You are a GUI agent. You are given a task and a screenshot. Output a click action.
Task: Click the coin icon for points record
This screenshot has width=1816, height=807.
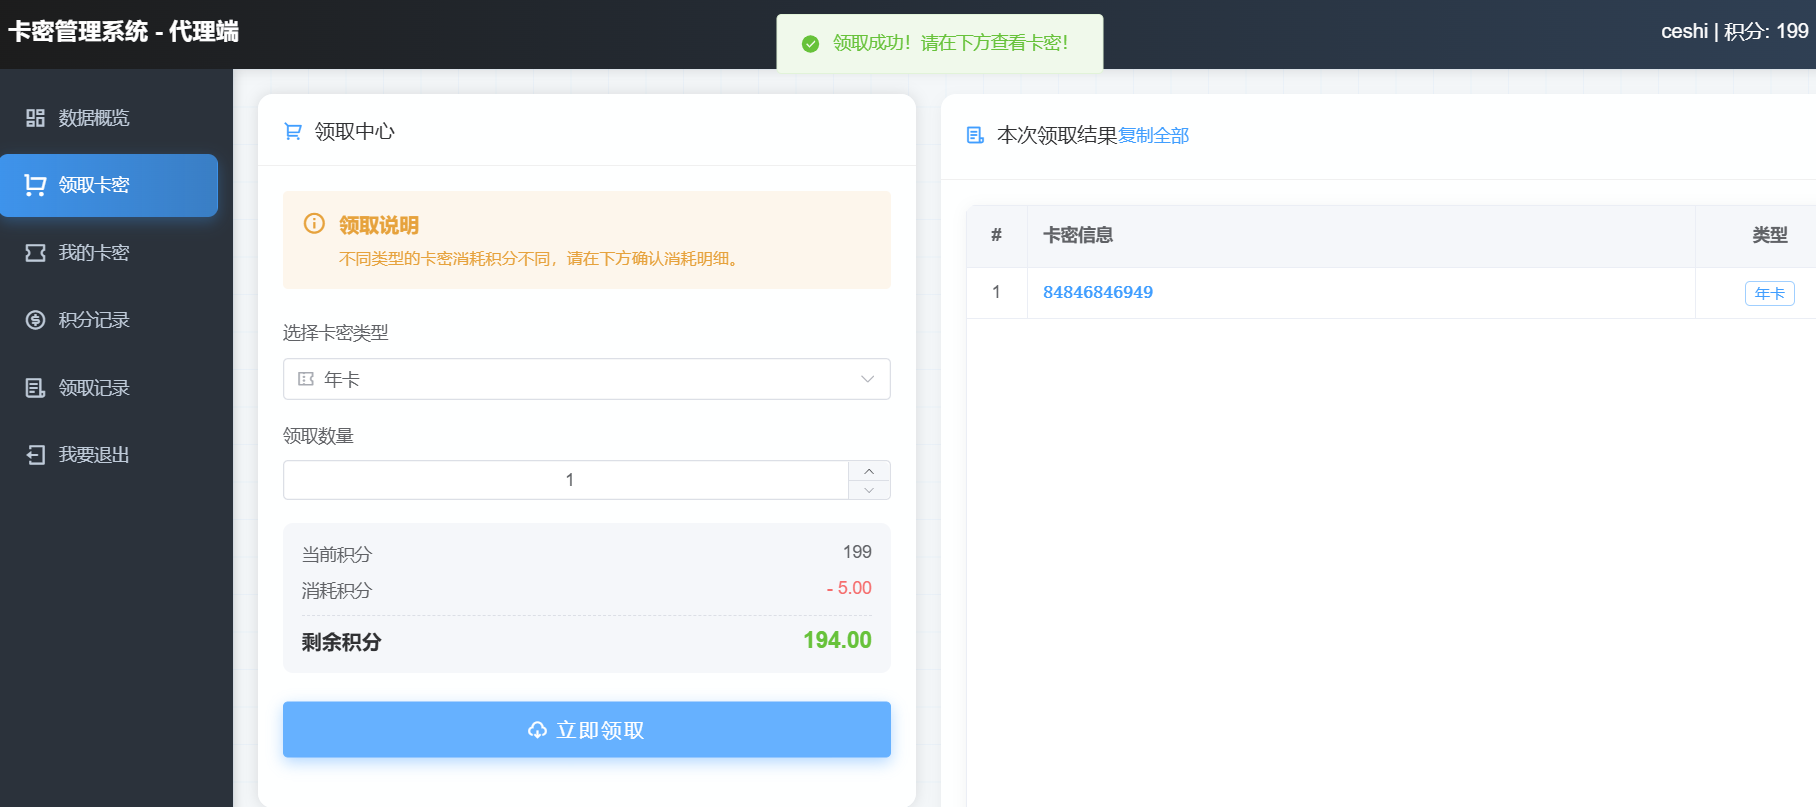pos(35,320)
